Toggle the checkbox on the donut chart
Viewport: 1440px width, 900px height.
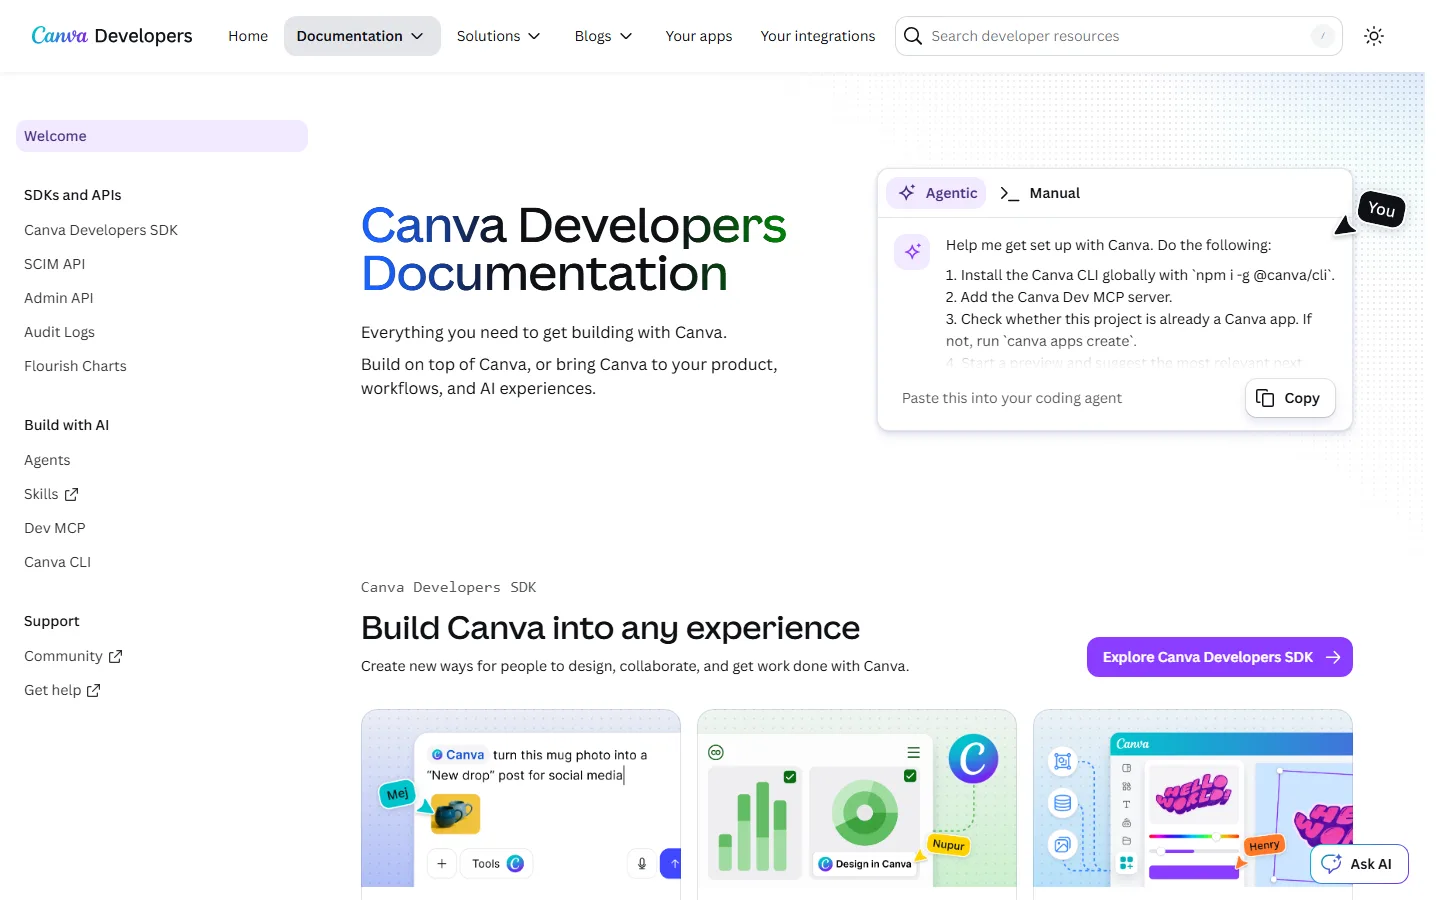(x=910, y=776)
